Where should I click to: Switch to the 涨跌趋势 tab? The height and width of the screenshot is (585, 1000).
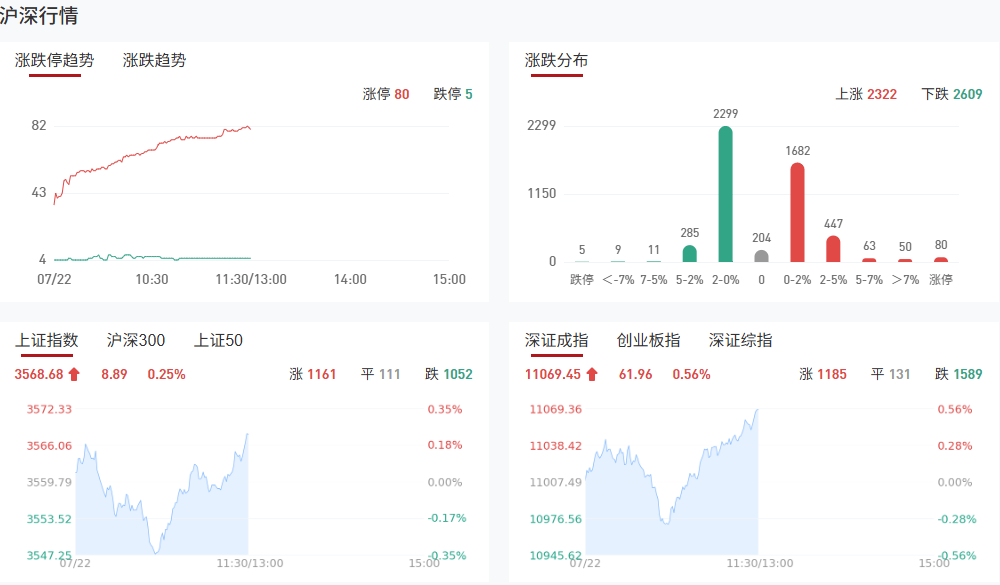pos(154,60)
